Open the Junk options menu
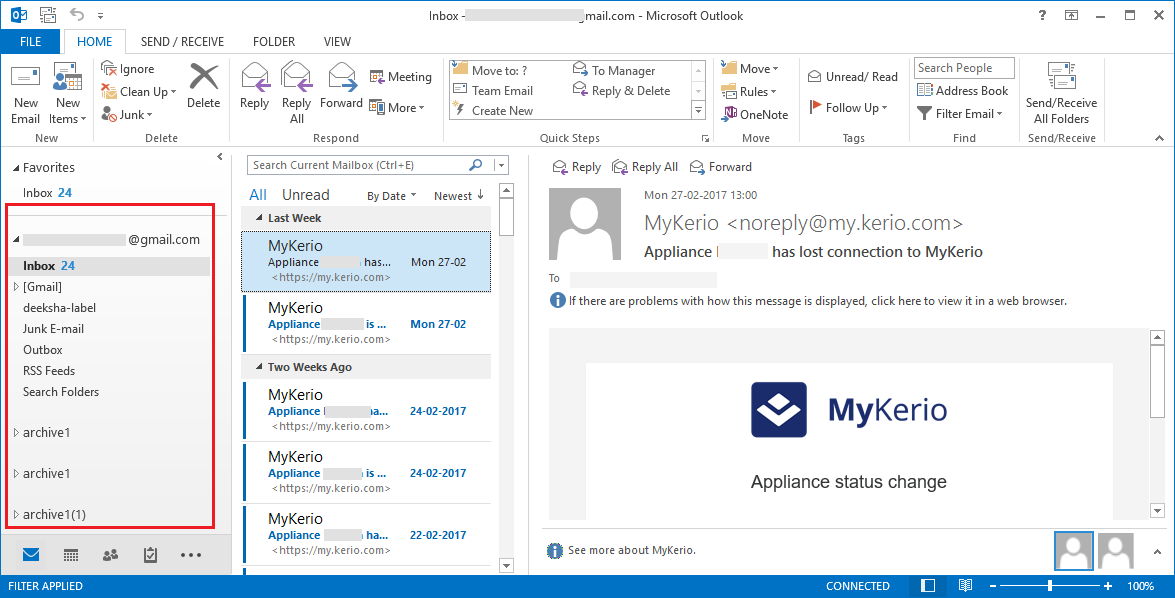Viewport: 1175px width, 598px height. 127,115
